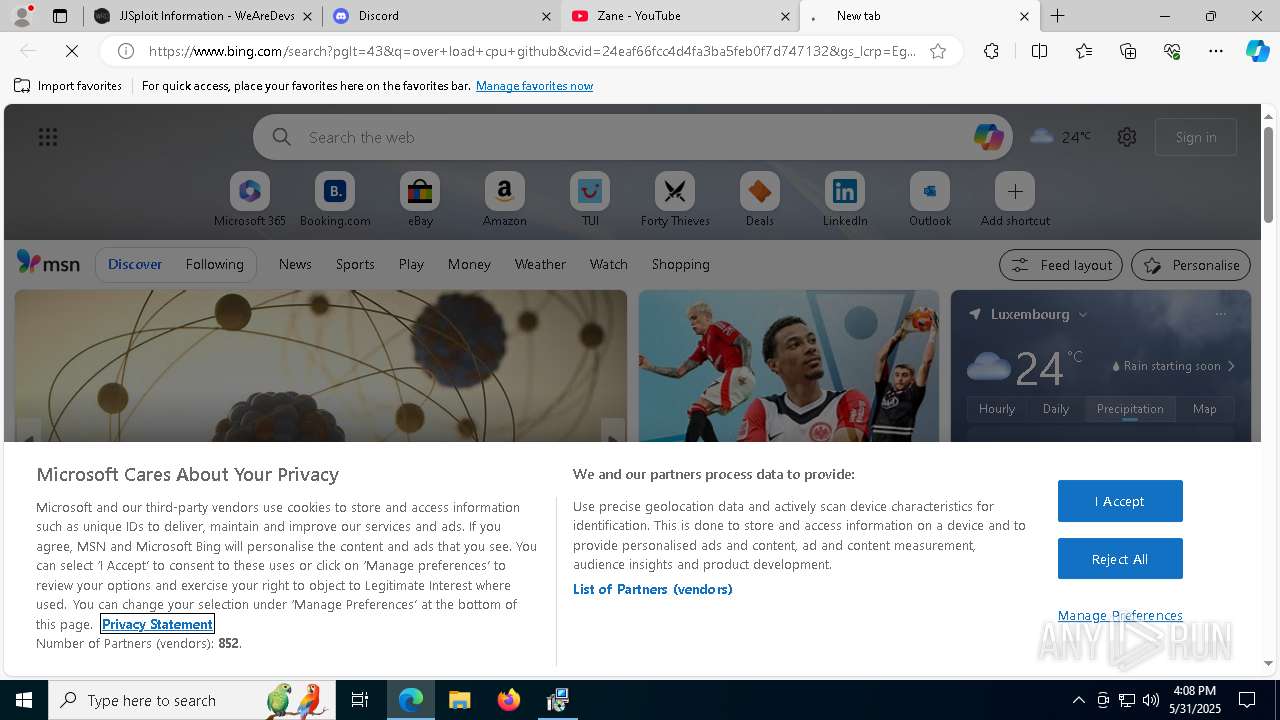This screenshot has width=1280, height=720.
Task: Open the eBay shortcut
Action: coord(420,198)
